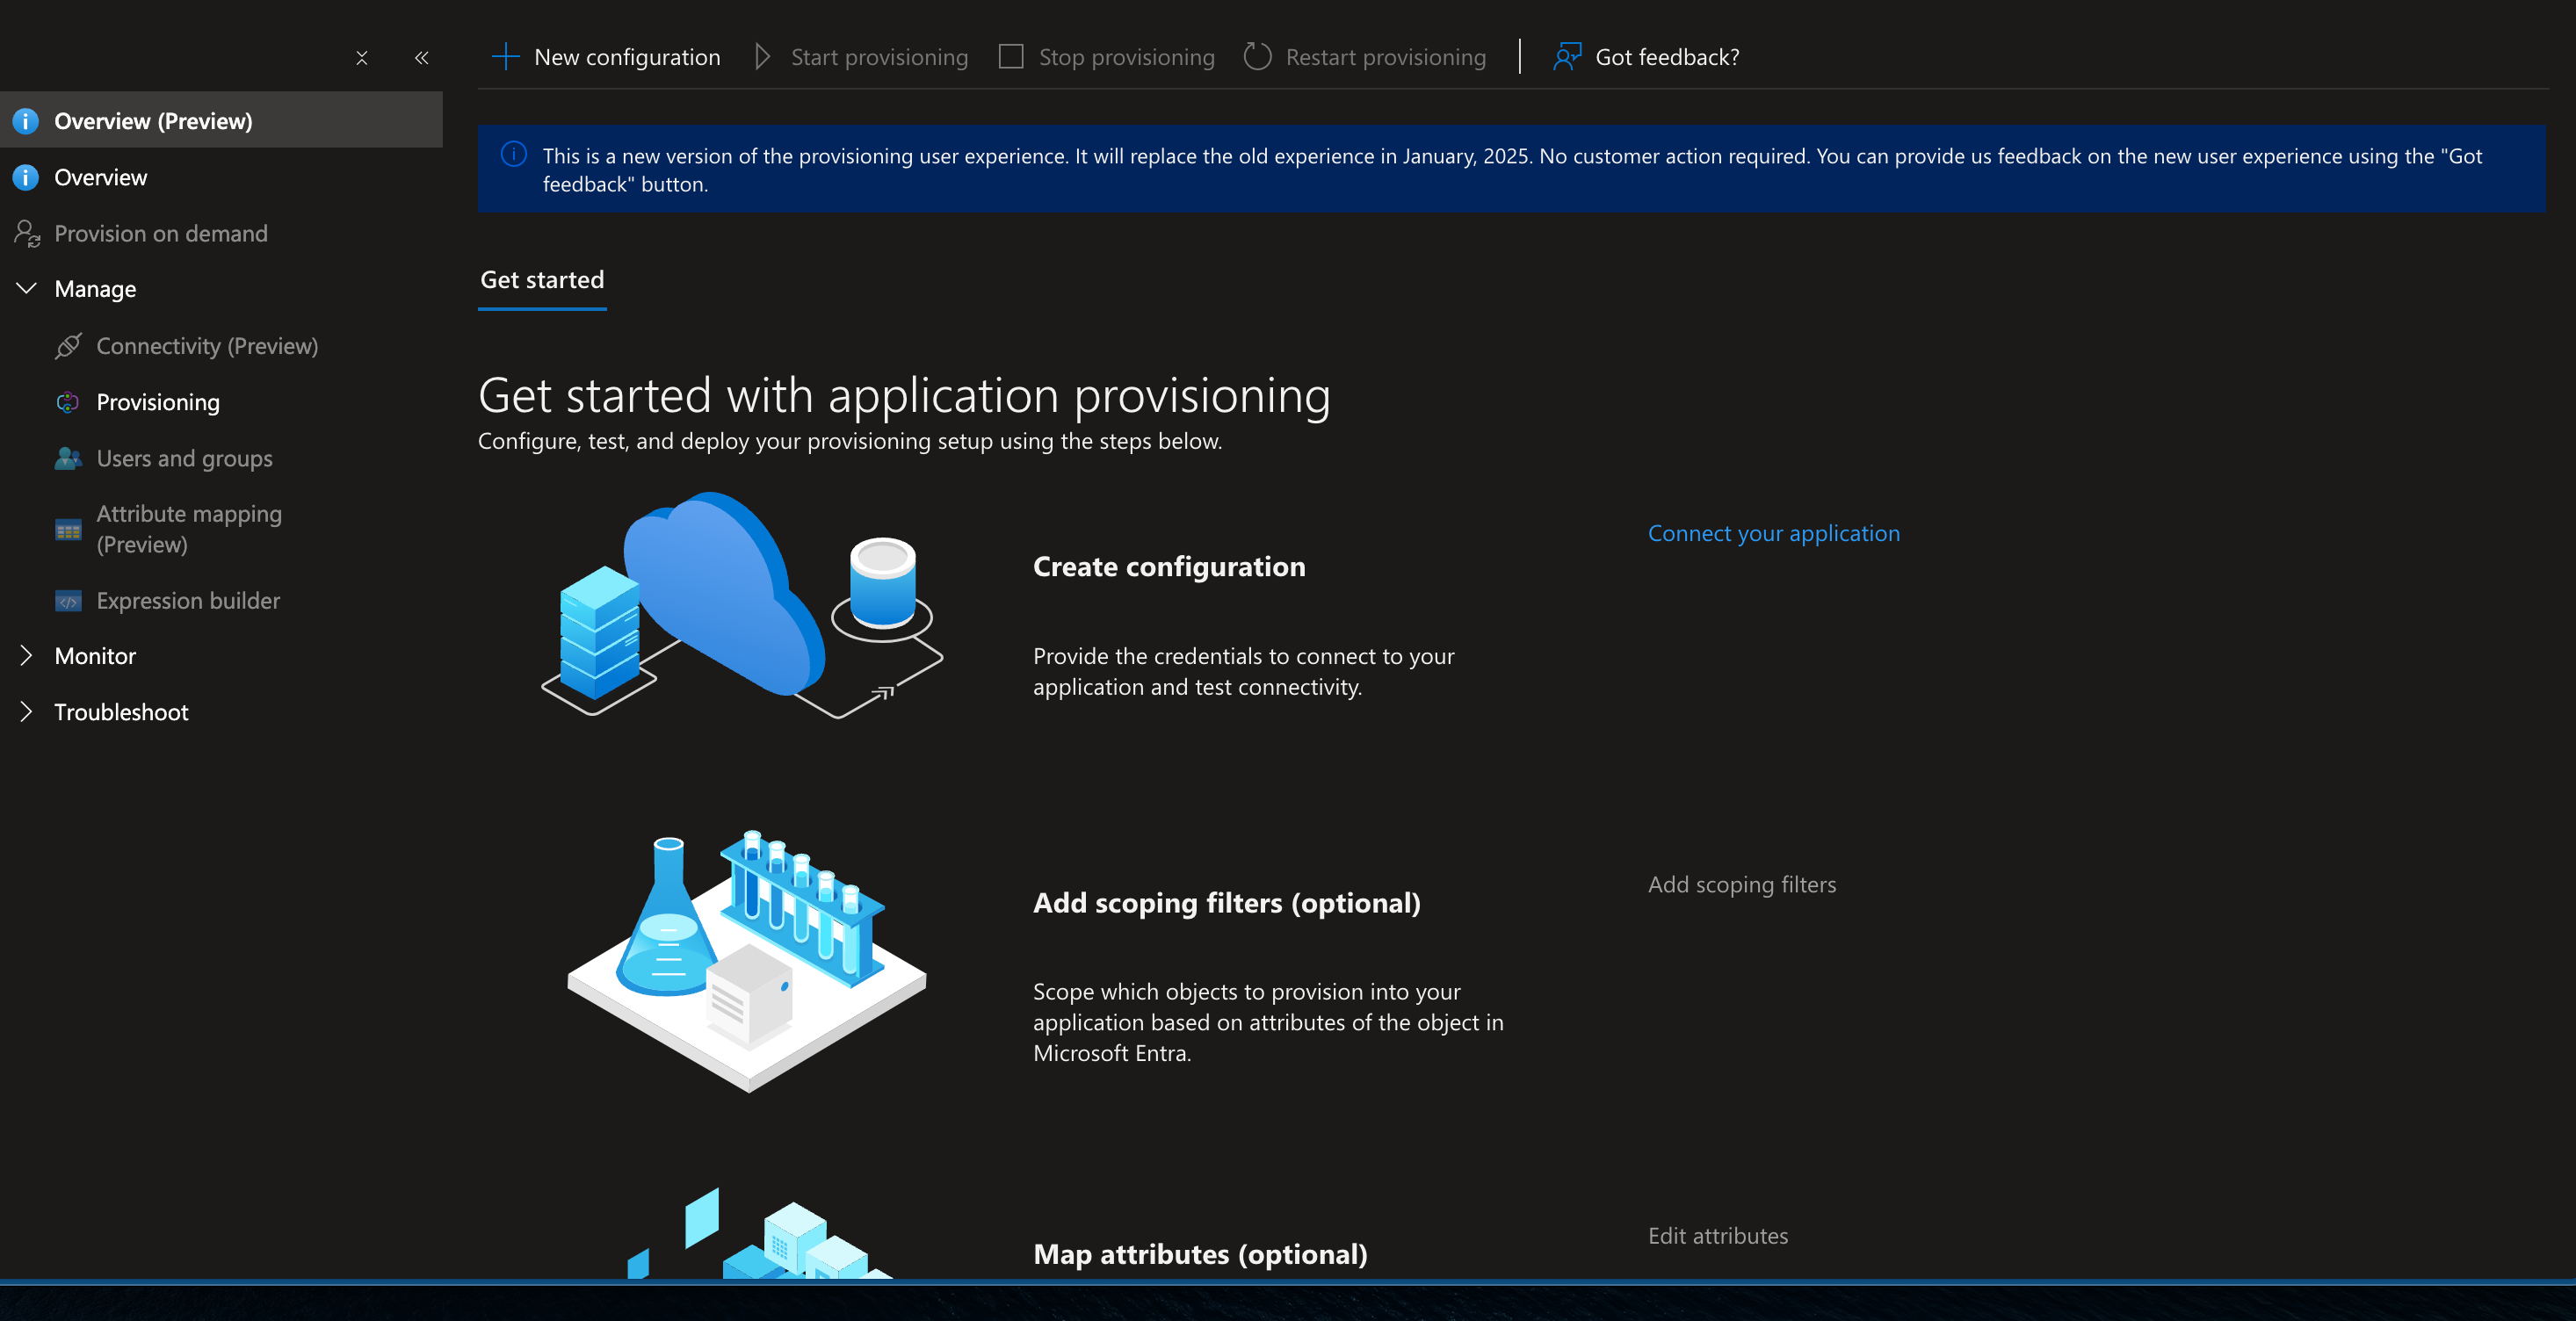This screenshot has width=2576, height=1321.
Task: Open Connectivity (Preview) settings
Action: [x=208, y=345]
